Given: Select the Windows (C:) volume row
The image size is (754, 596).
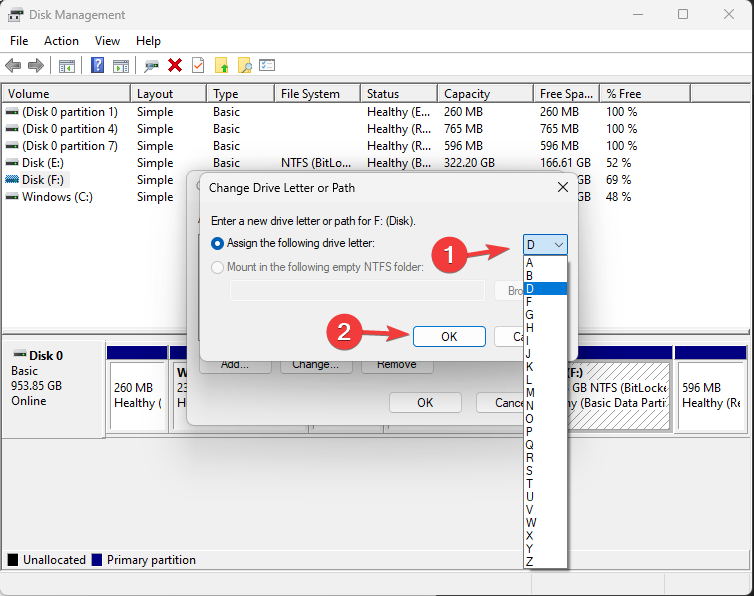Looking at the screenshot, I should [57, 197].
